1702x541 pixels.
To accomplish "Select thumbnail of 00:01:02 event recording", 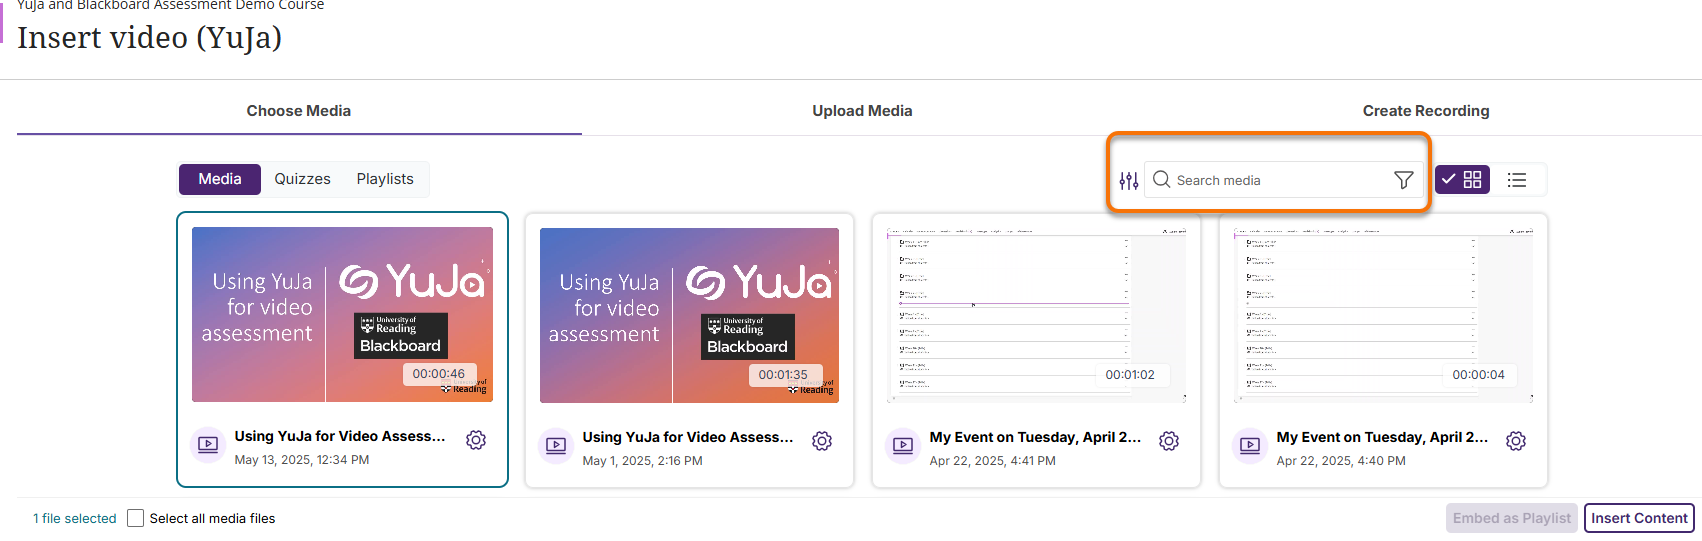I will [1036, 316].
